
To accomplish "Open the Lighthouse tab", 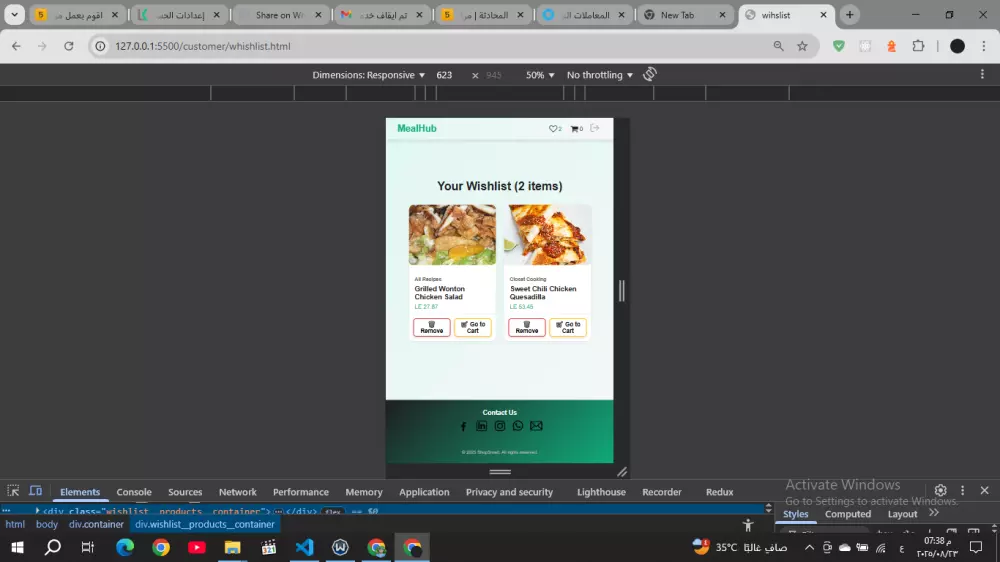I will (601, 492).
